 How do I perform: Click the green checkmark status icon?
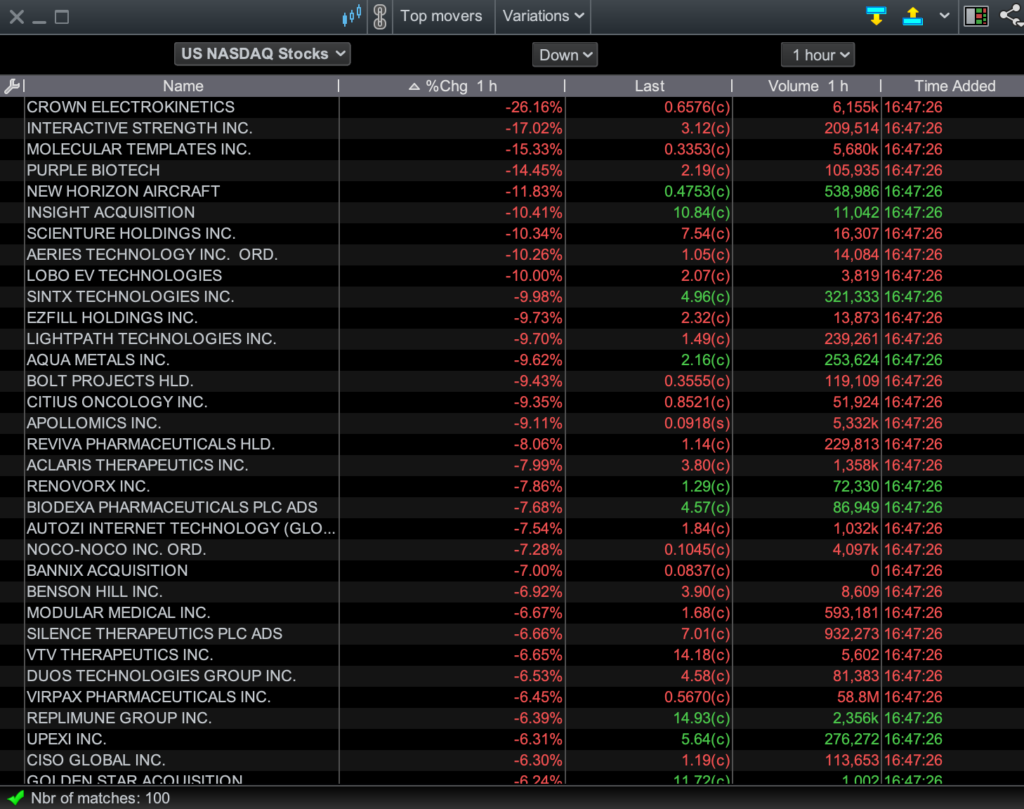click(x=15, y=798)
